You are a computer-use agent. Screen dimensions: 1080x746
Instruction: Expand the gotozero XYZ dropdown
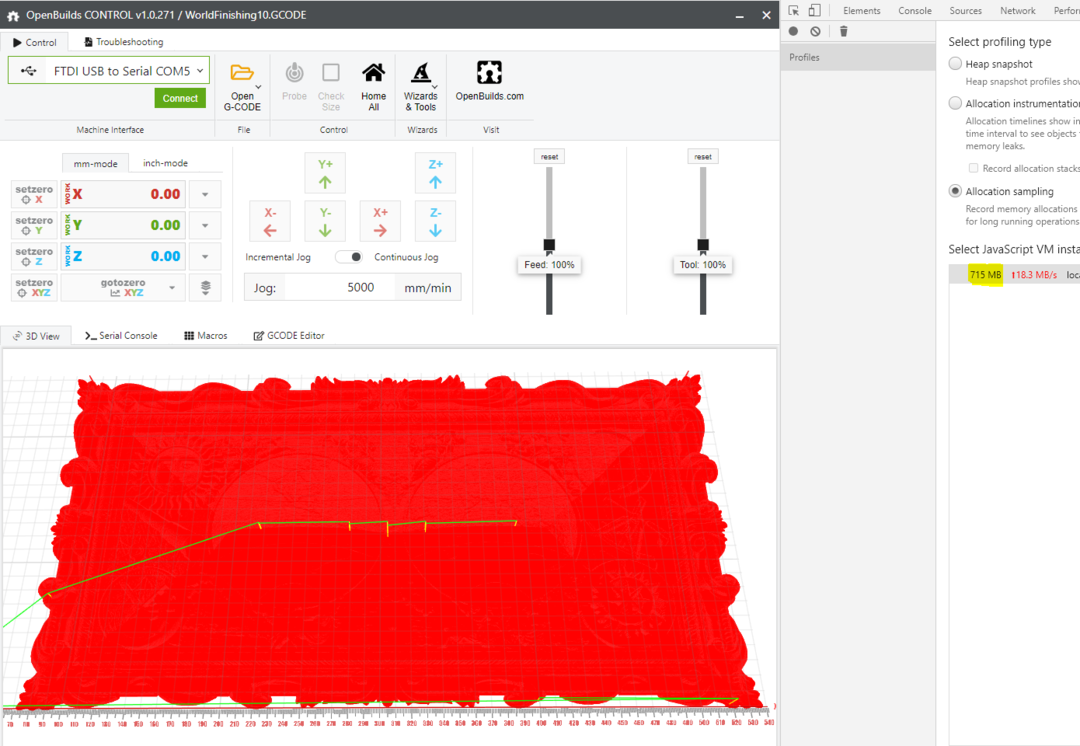click(x=173, y=288)
